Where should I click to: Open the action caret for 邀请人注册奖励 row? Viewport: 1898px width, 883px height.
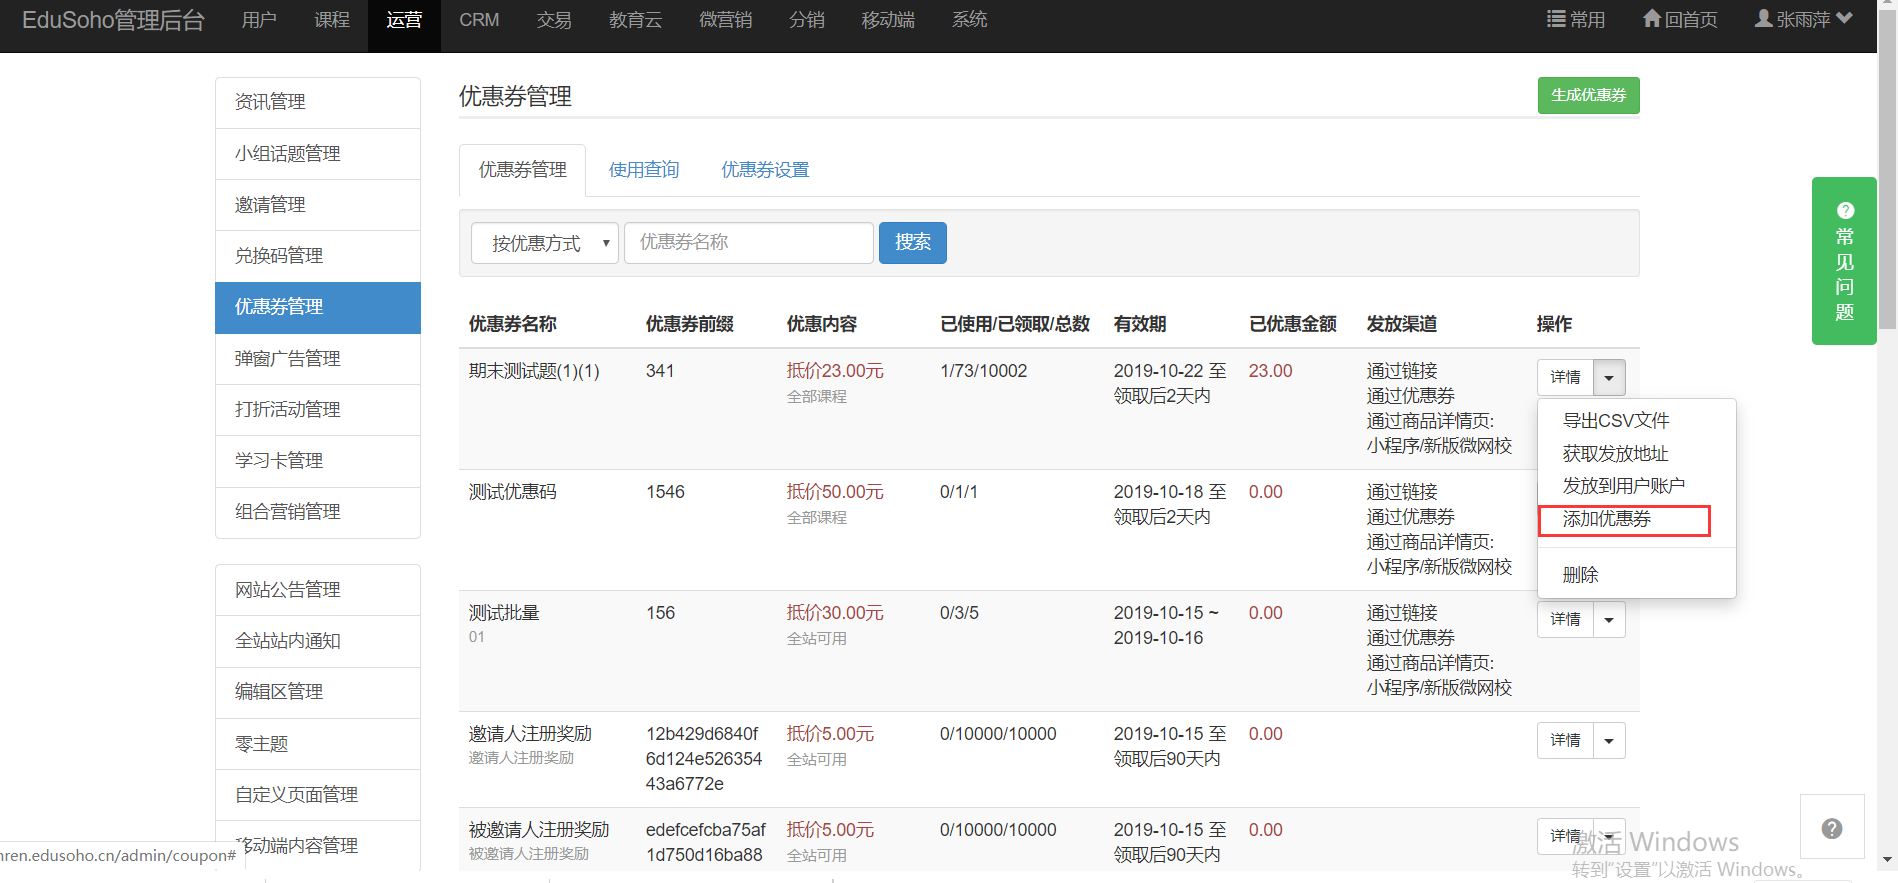coord(1609,741)
